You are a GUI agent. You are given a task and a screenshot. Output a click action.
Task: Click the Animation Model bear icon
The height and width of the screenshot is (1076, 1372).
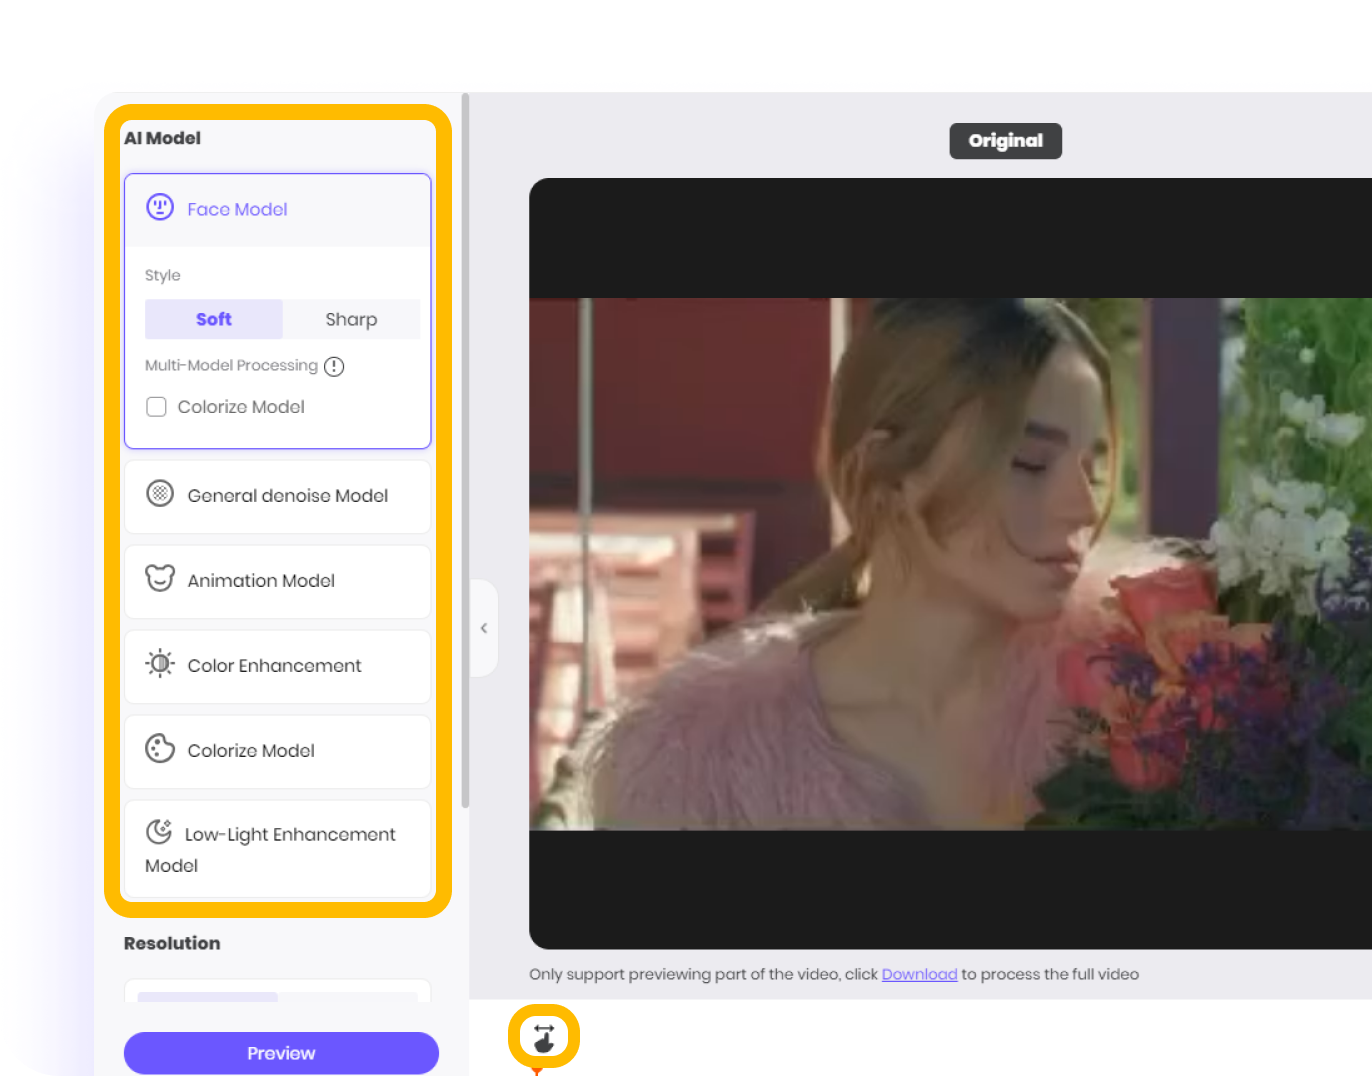pos(159,579)
